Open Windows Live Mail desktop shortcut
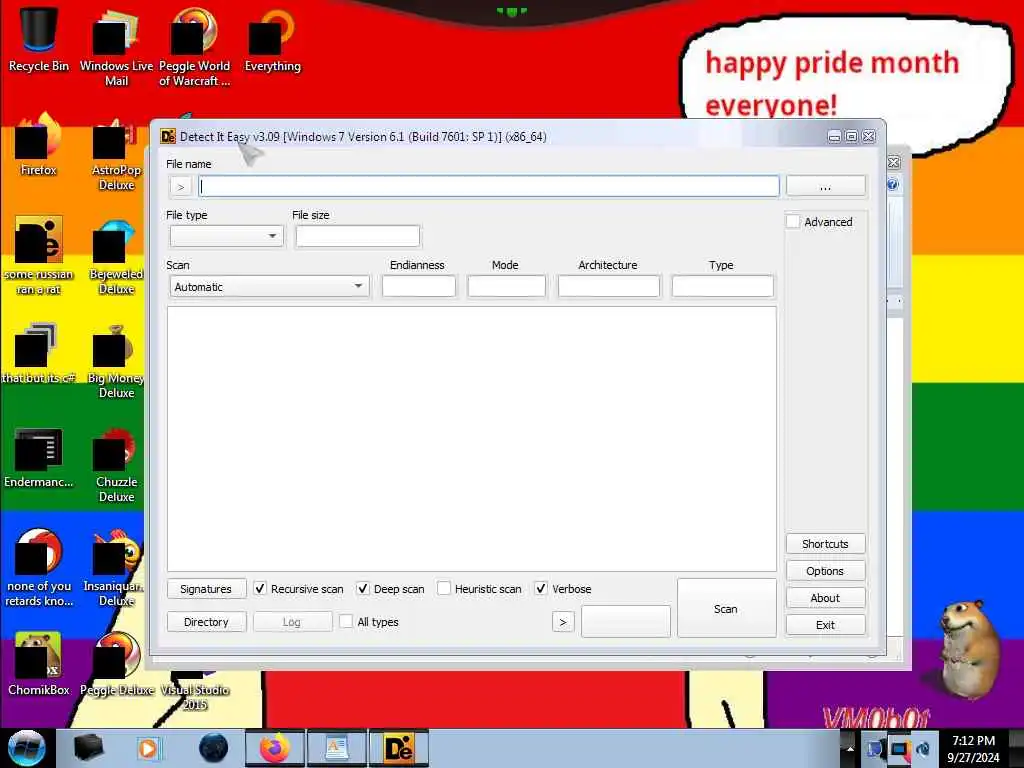Image resolution: width=1024 pixels, height=768 pixels. [116, 47]
